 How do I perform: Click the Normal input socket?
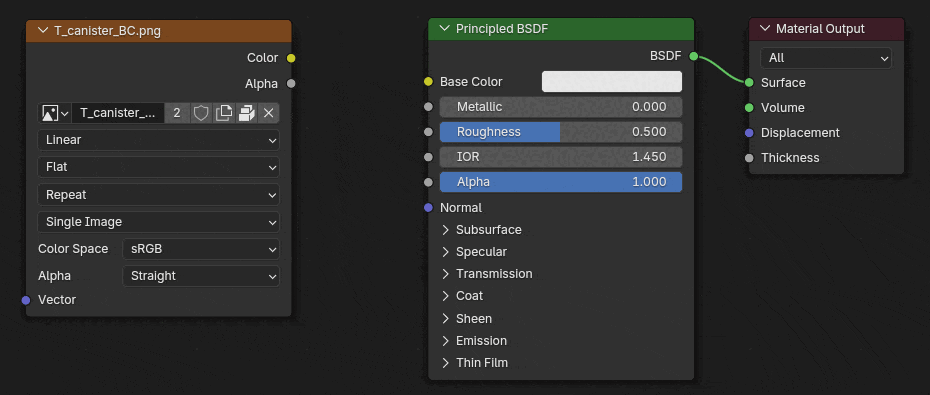[x=429, y=208]
